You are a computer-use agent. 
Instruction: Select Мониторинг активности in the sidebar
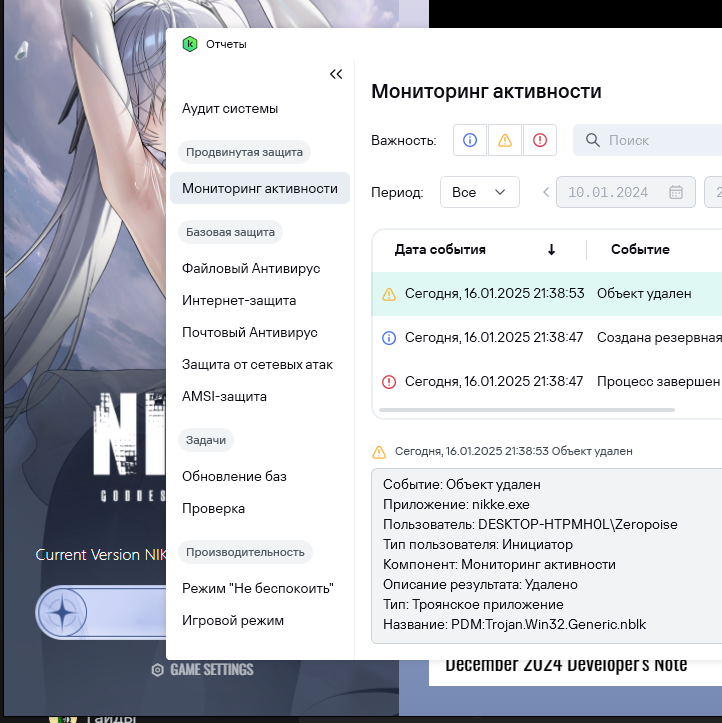click(260, 188)
